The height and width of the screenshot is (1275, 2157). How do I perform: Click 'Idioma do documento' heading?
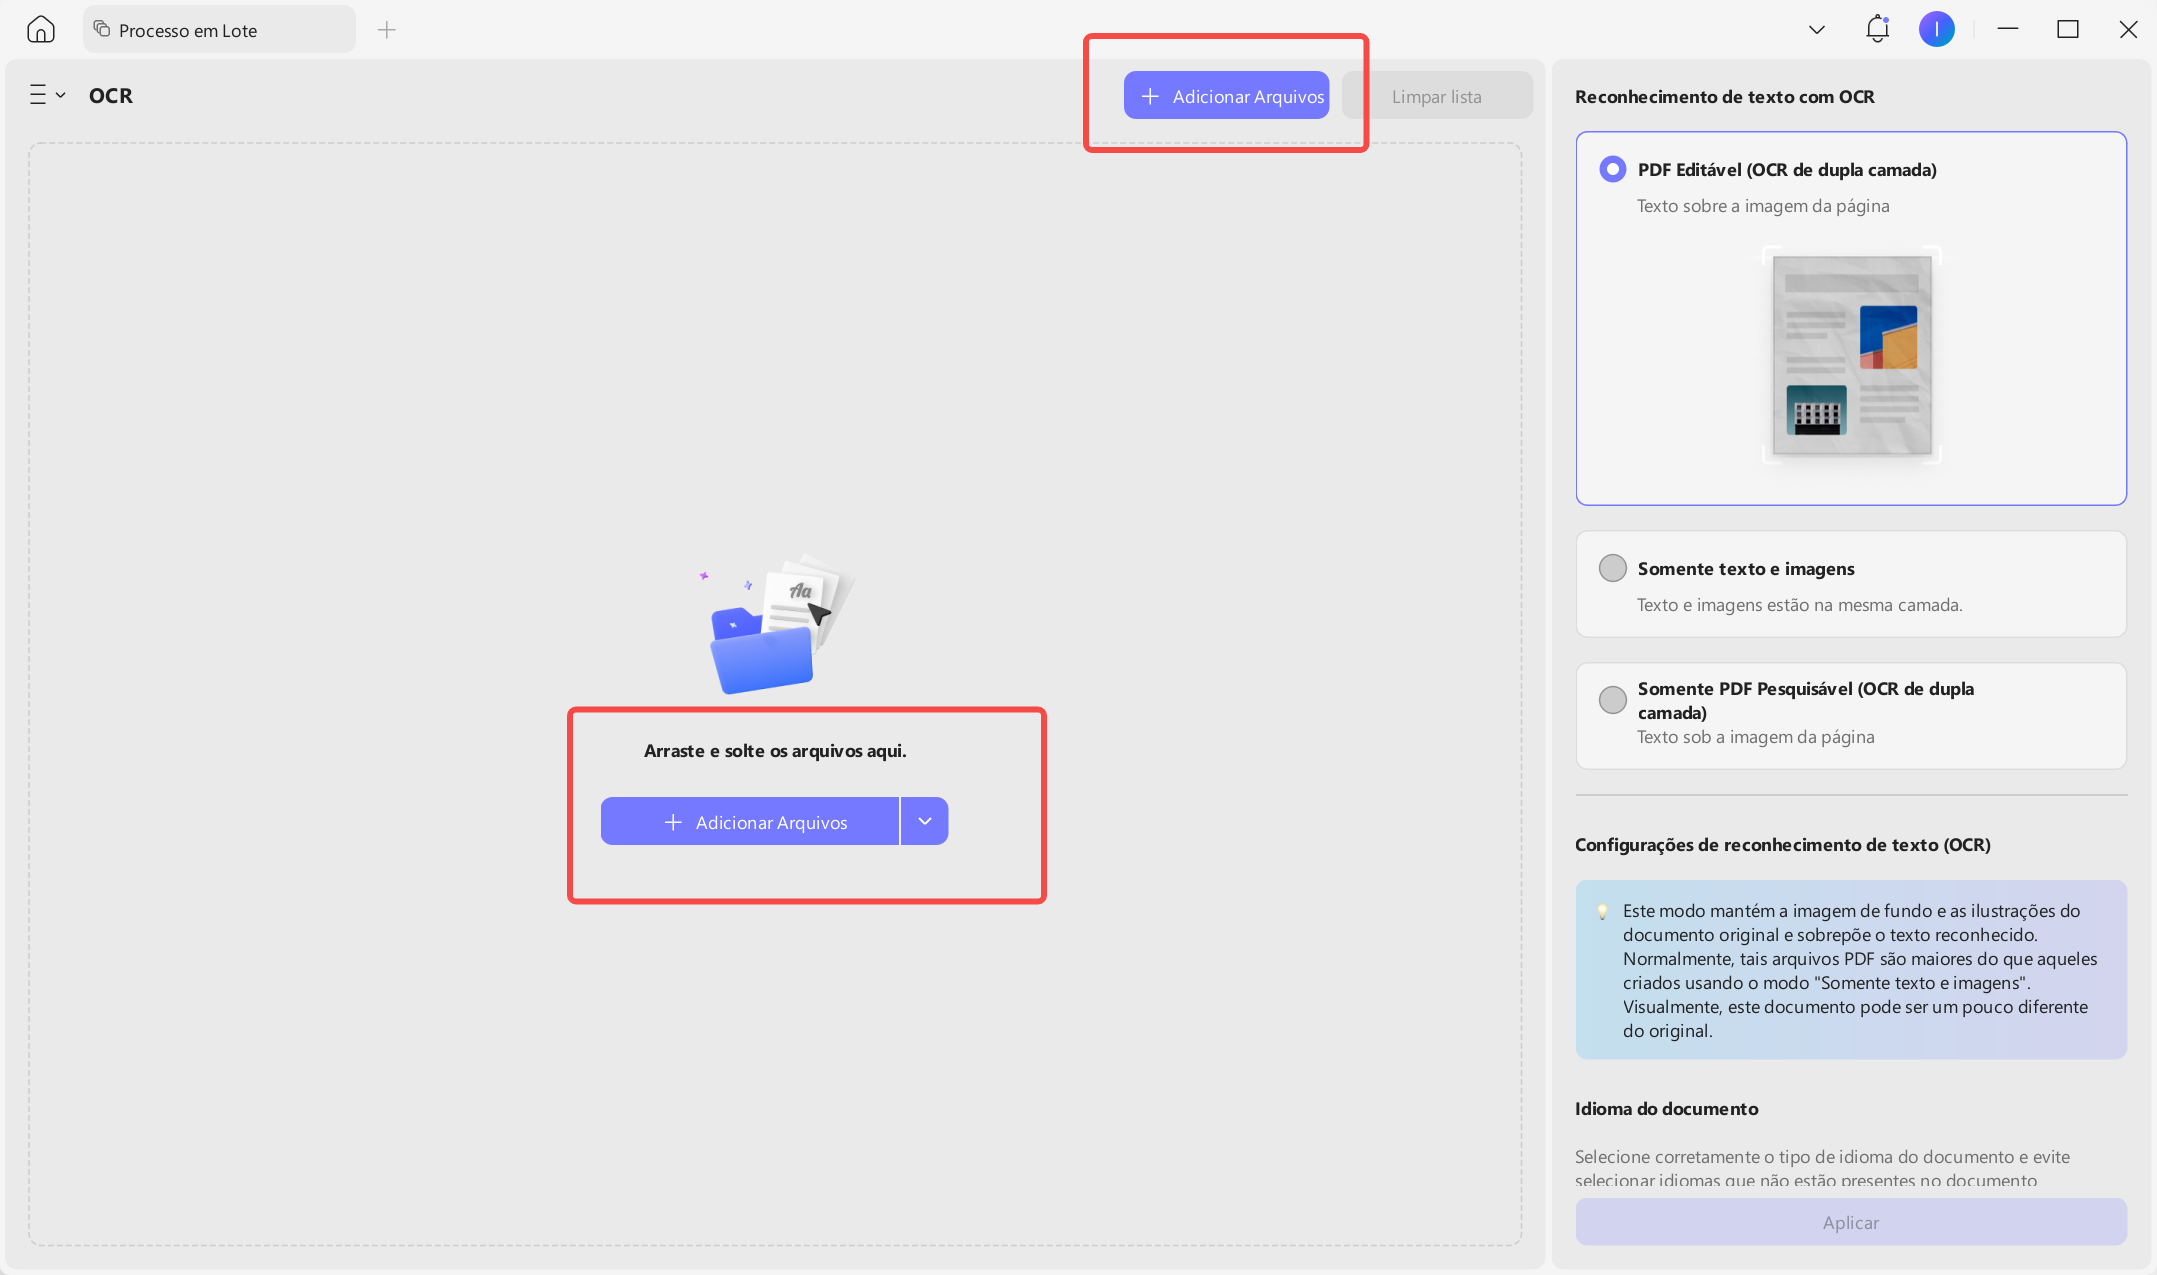(1666, 1108)
